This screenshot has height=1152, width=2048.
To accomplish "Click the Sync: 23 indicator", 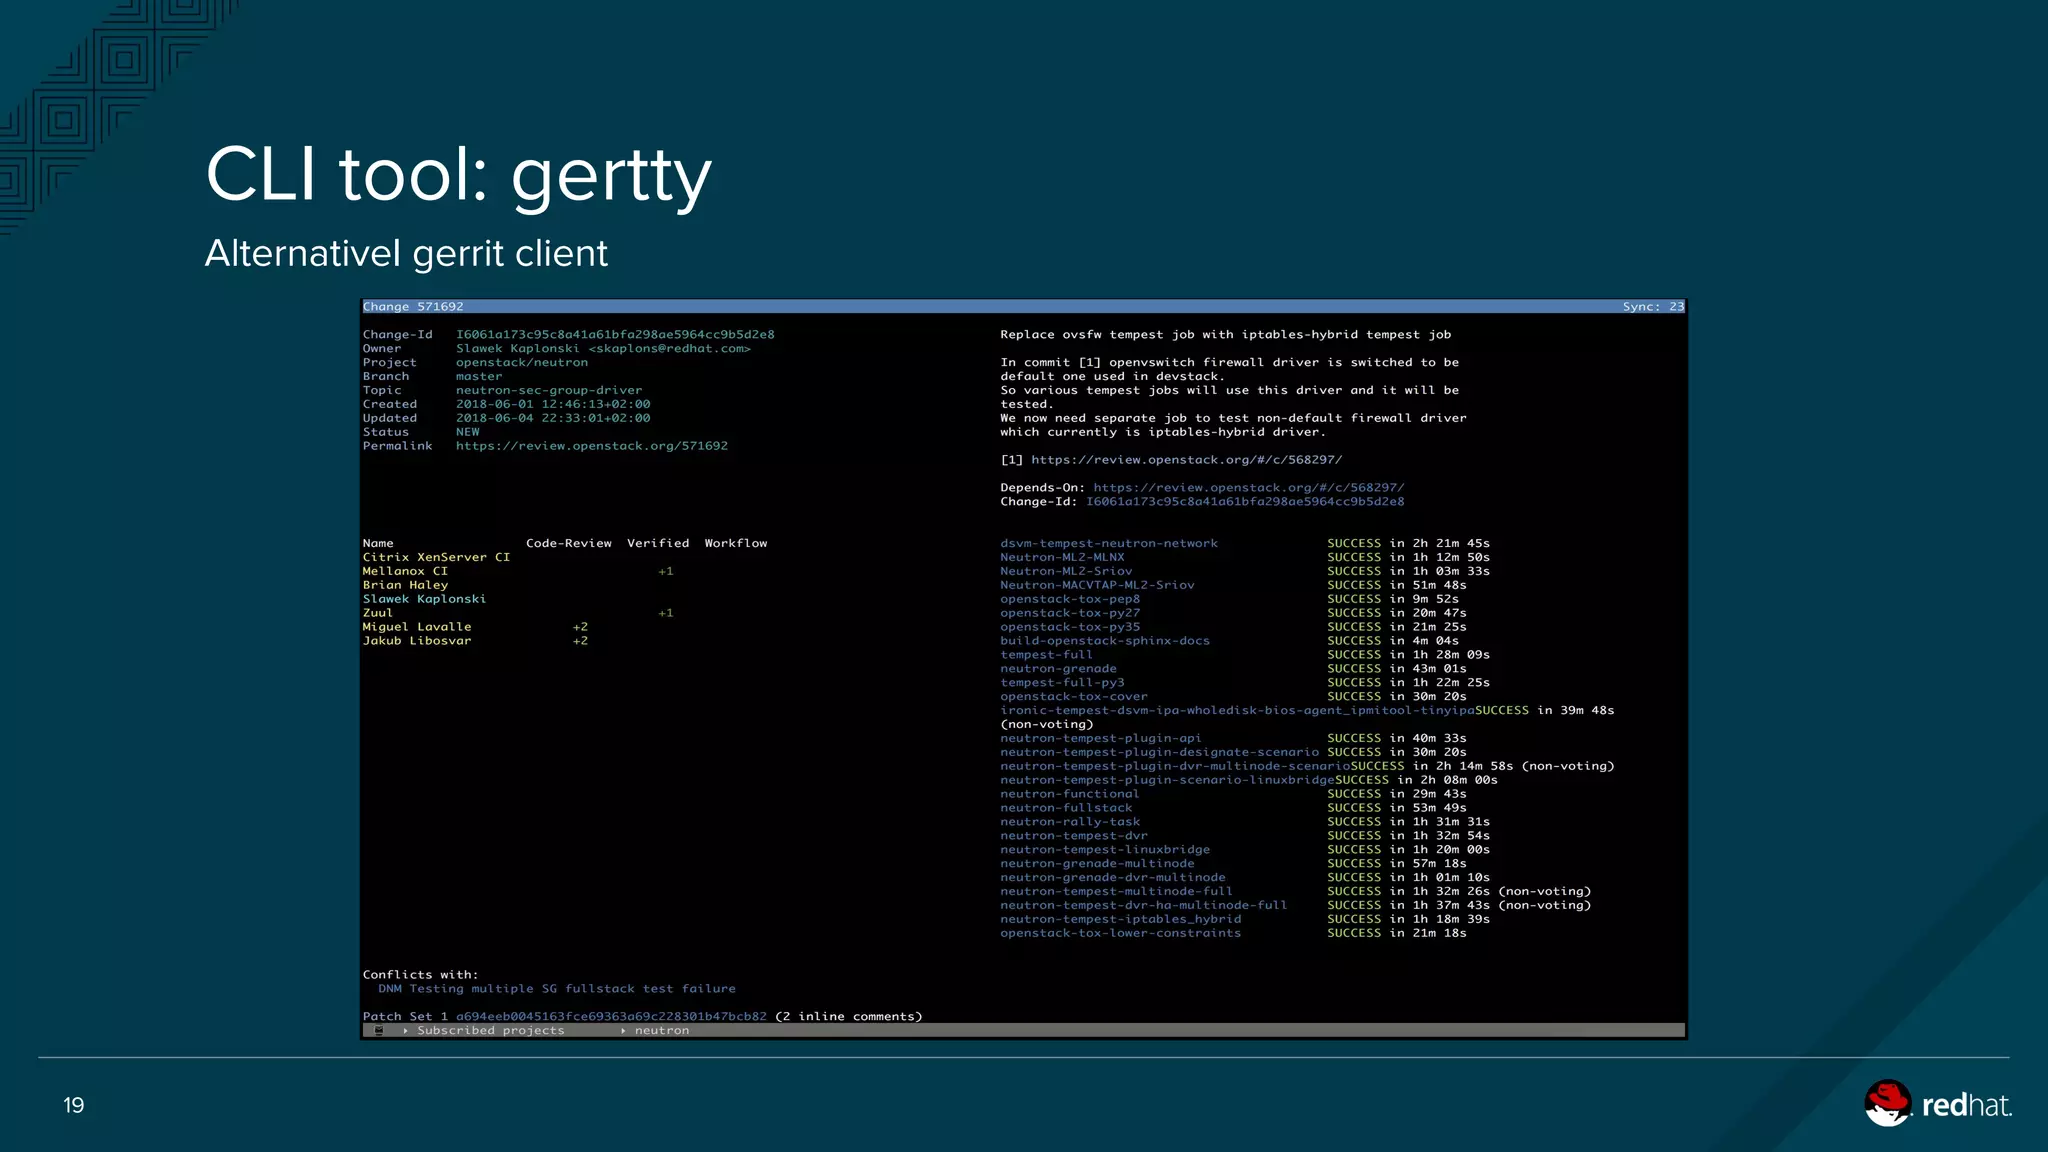I will (1654, 307).
